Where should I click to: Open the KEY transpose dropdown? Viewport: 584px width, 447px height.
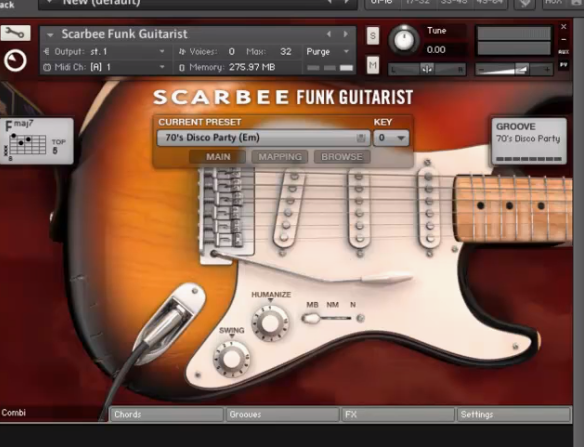click(x=391, y=138)
